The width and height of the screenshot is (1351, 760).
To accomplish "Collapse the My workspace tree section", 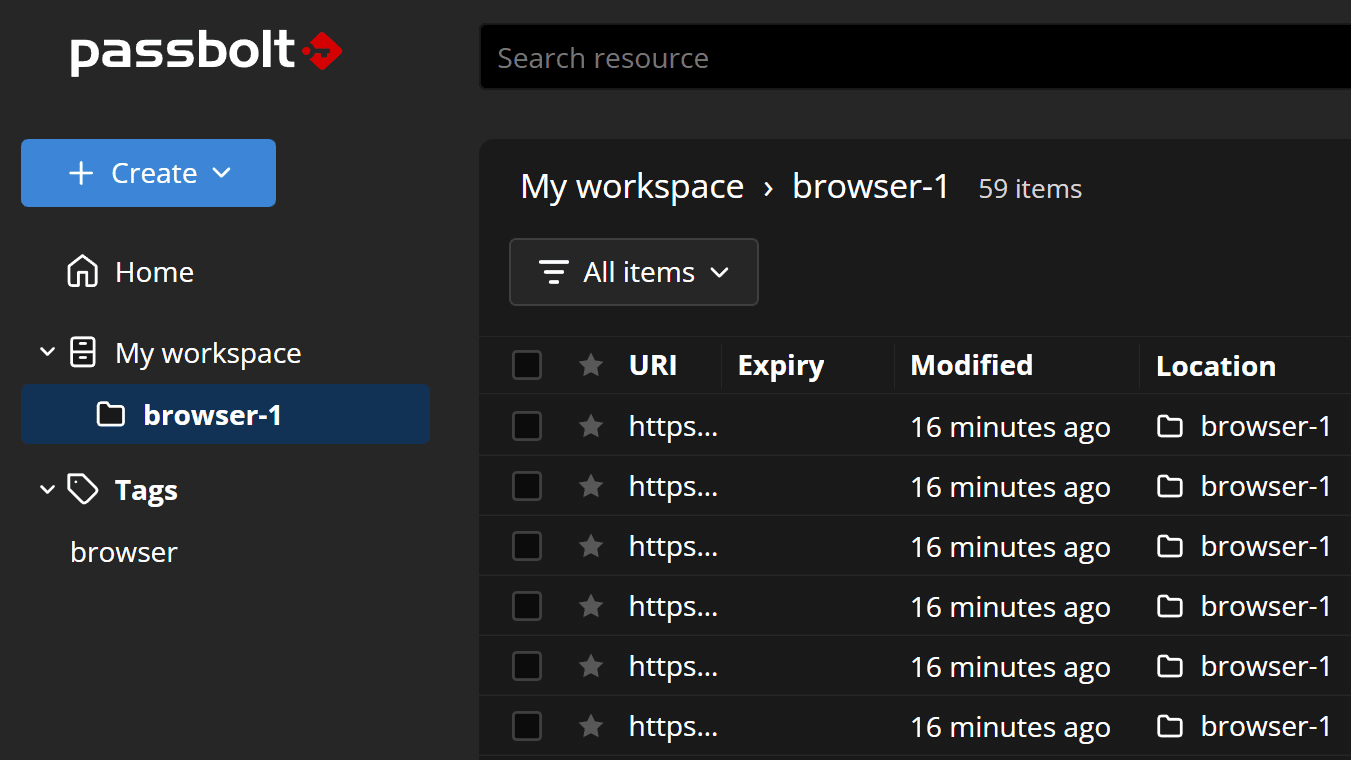I will (x=47, y=352).
